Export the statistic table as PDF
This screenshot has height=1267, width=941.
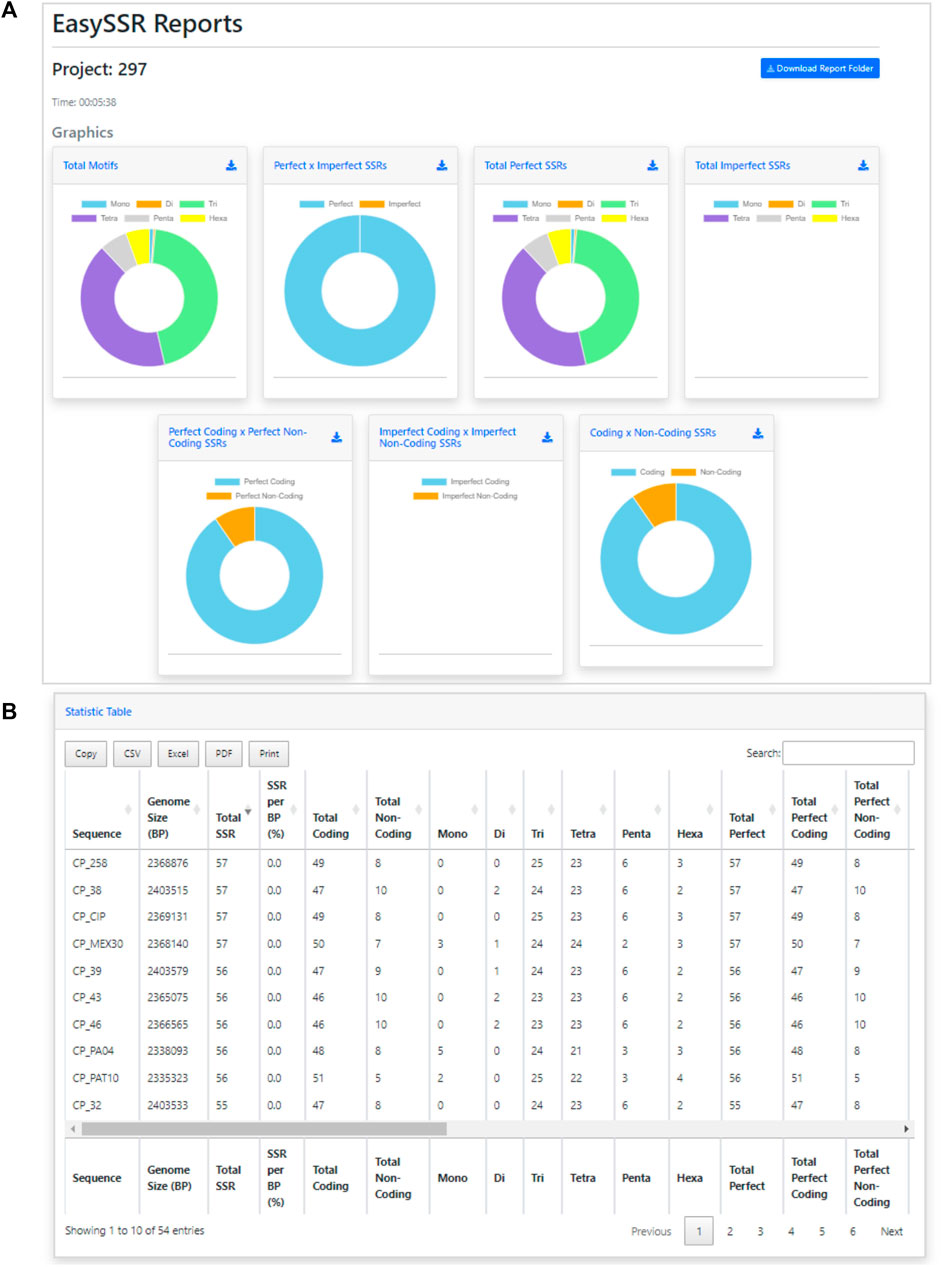click(x=224, y=754)
